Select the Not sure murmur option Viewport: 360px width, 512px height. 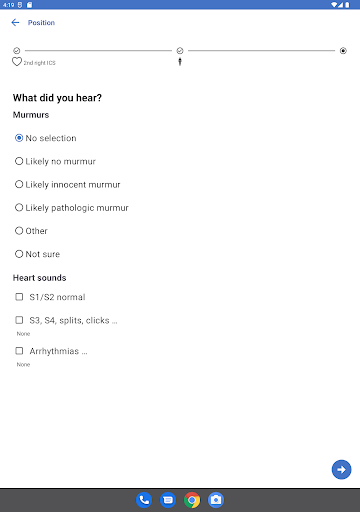[x=37, y=254]
